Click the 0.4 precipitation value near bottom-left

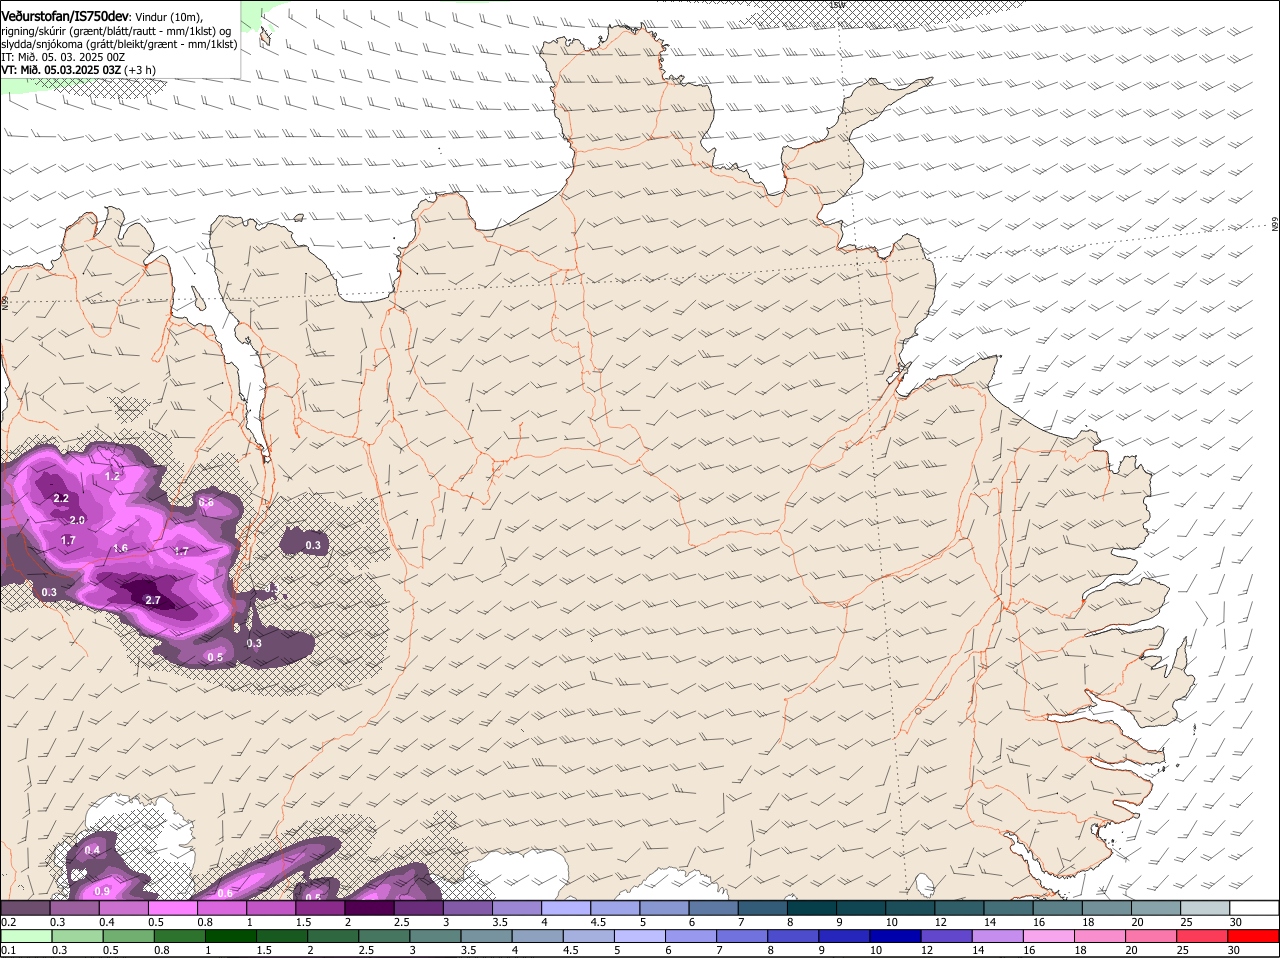point(93,850)
